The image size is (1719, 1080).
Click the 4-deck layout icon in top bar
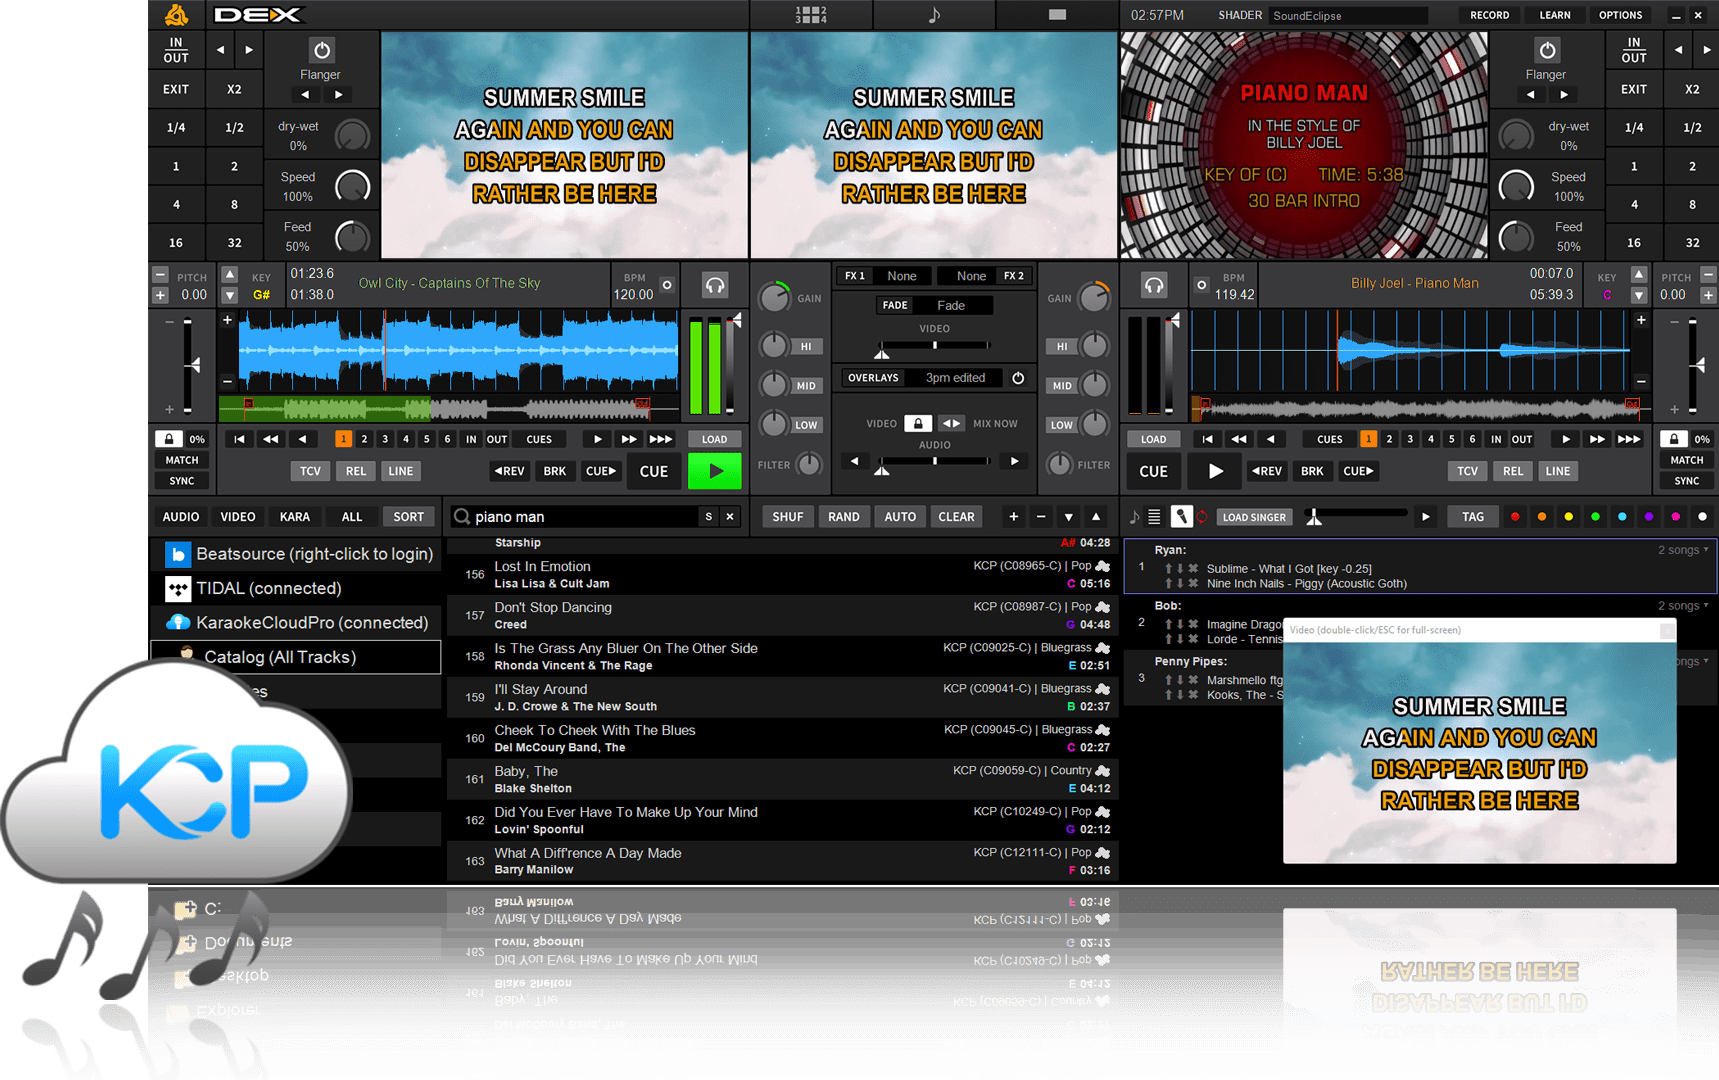pyautogui.click(x=811, y=14)
